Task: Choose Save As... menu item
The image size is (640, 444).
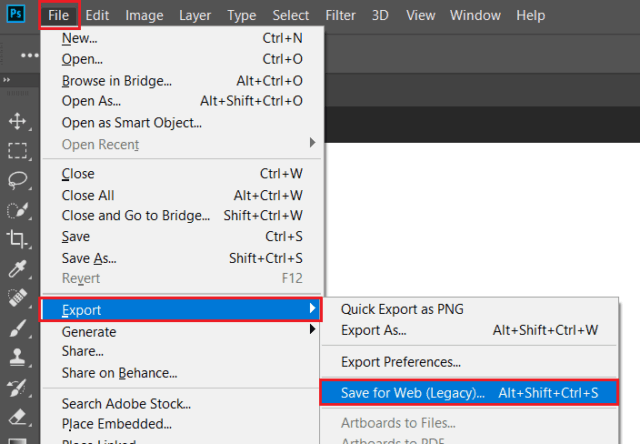Action: click(x=182, y=258)
